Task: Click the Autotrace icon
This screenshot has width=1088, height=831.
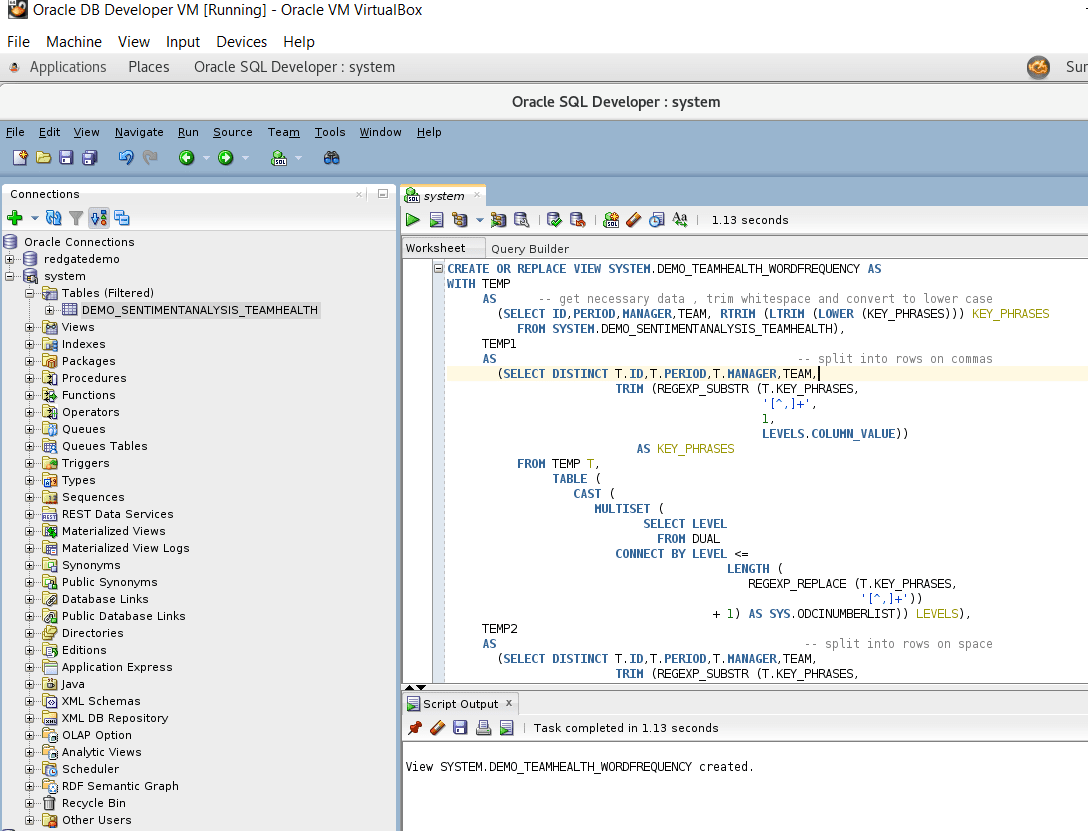Action: click(498, 220)
